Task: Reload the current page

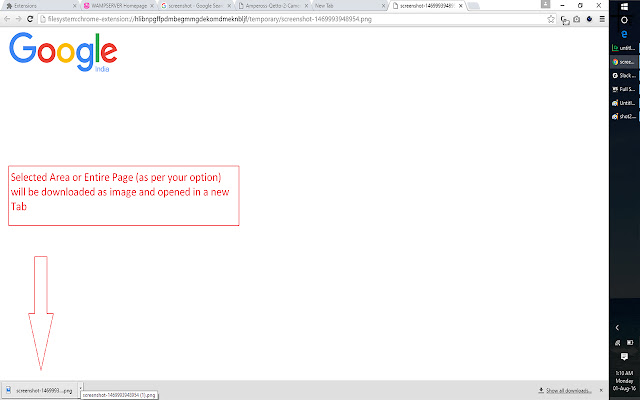Action: point(30,19)
